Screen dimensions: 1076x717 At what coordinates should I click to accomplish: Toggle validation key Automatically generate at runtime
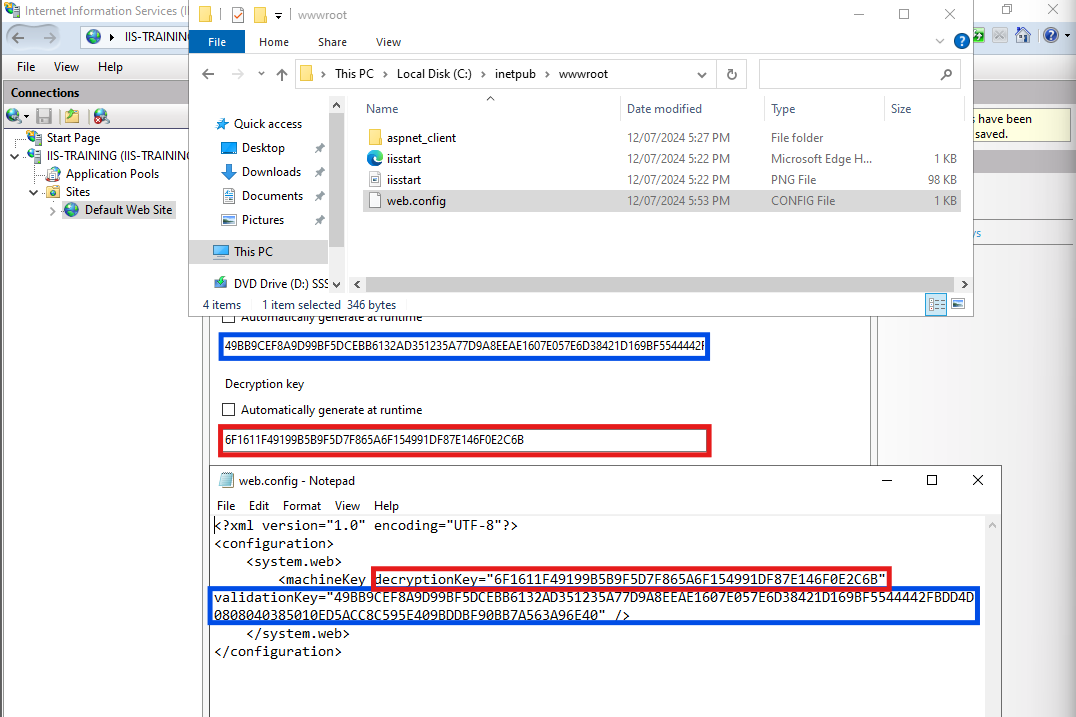228,317
